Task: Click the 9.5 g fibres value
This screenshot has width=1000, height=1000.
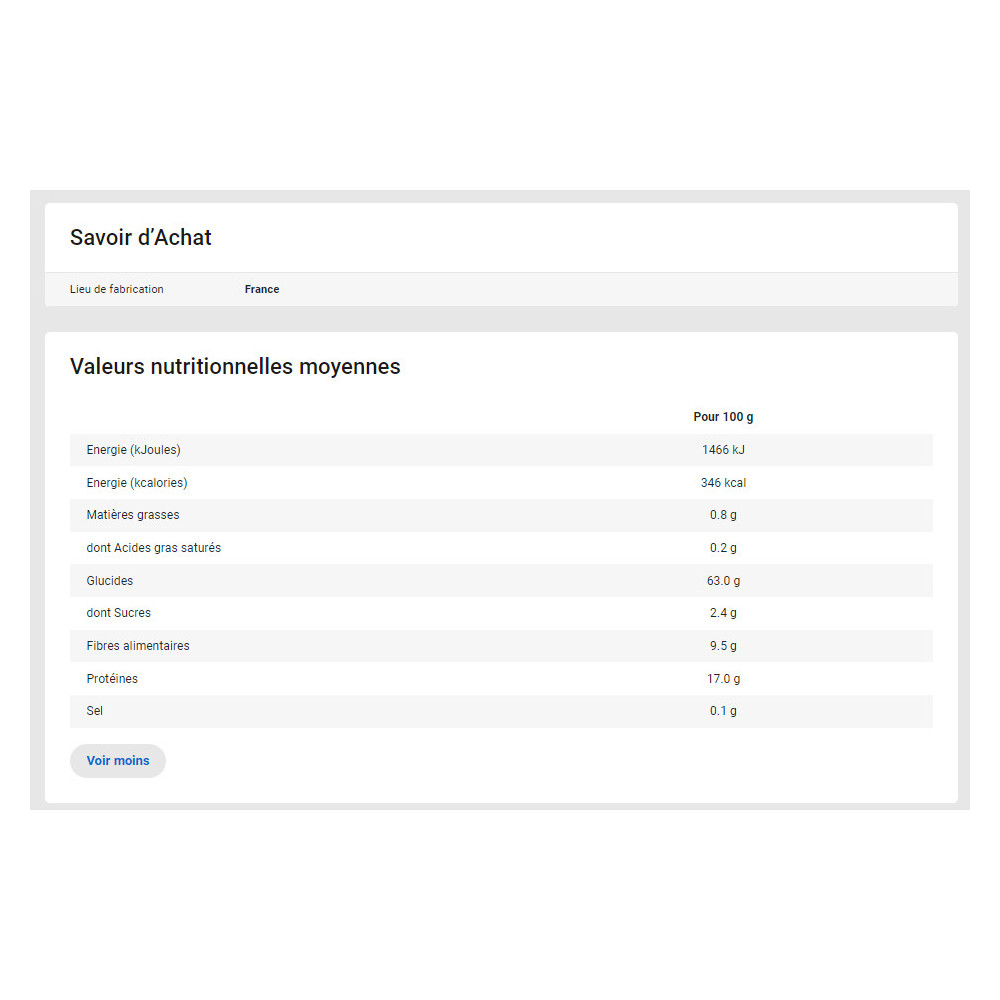Action: point(723,646)
